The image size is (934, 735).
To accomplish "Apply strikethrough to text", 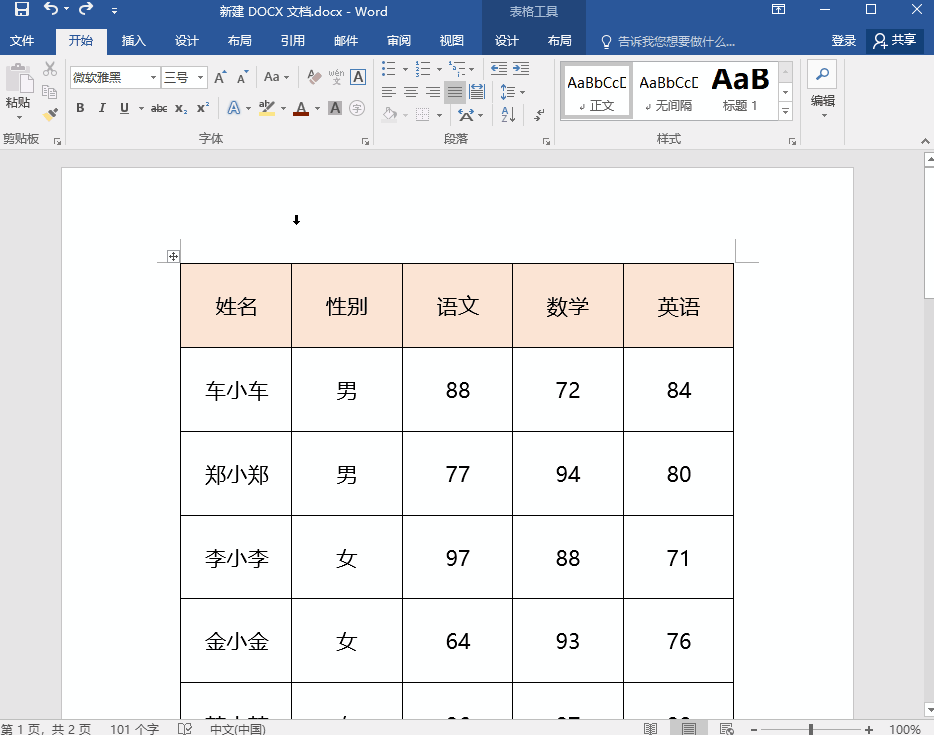I will pyautogui.click(x=158, y=108).
